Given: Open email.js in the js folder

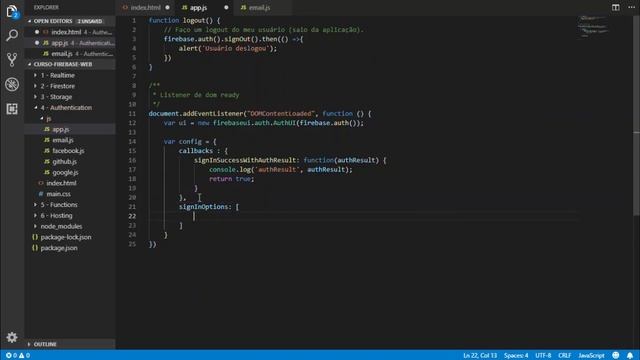Looking at the screenshot, I should 63,140.
